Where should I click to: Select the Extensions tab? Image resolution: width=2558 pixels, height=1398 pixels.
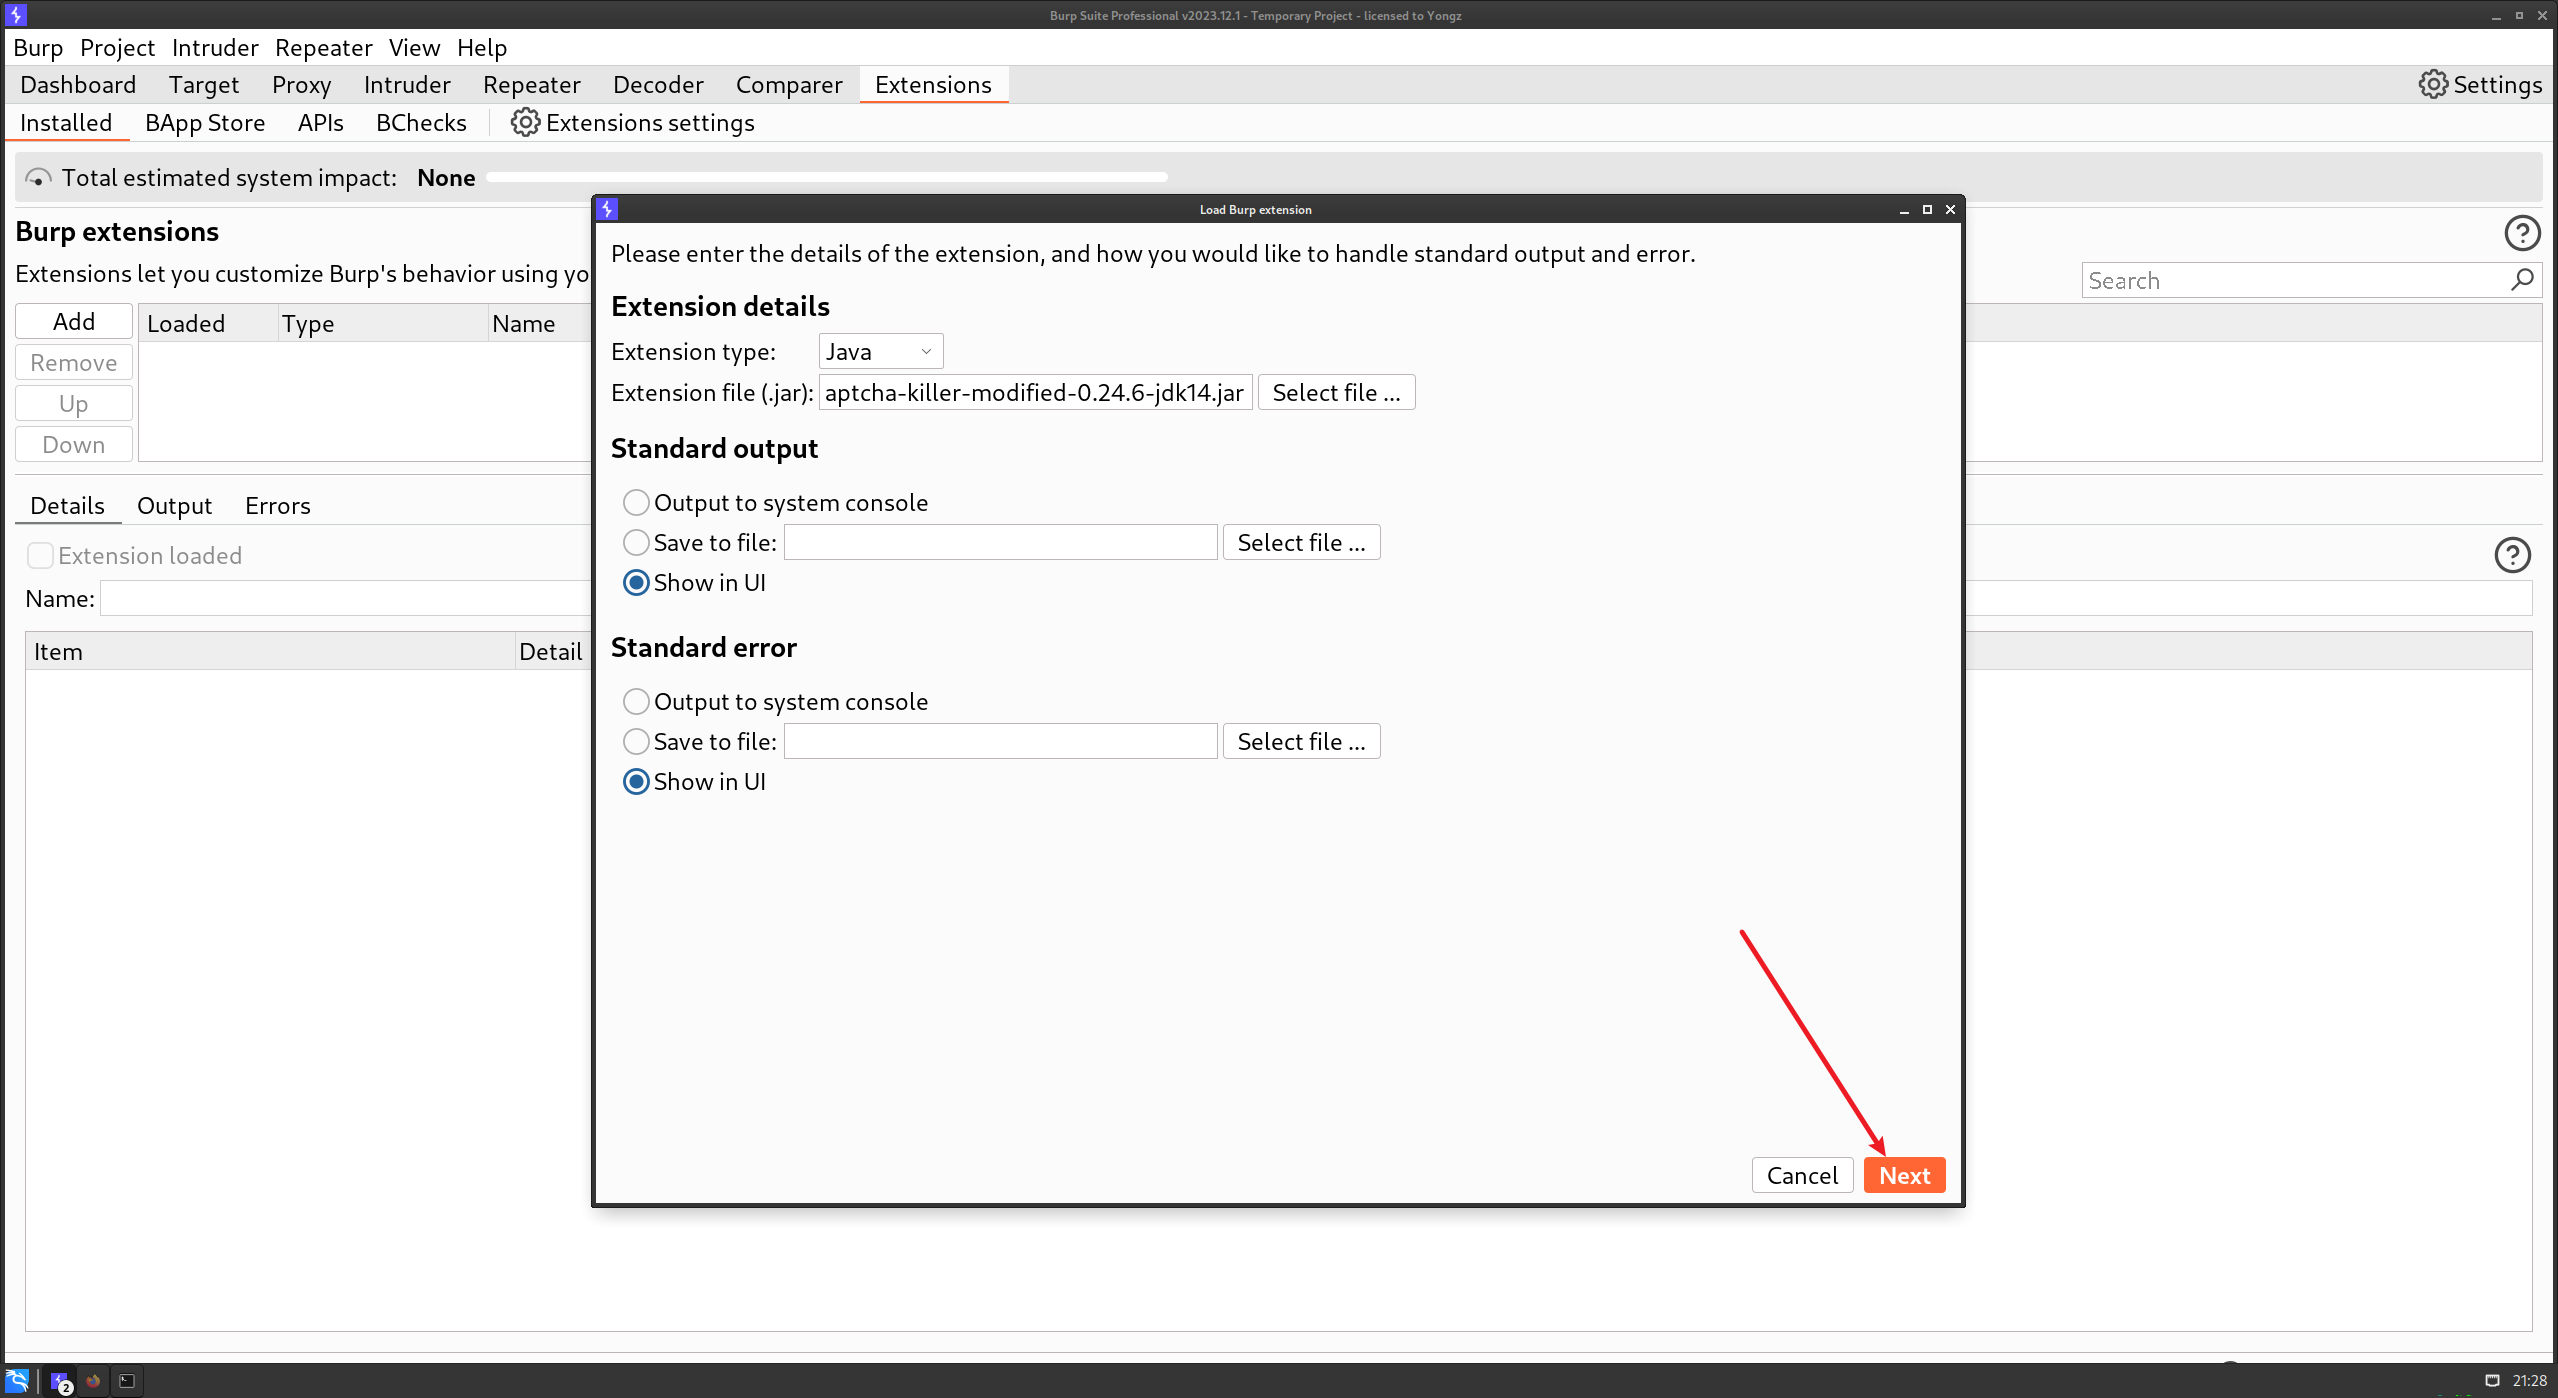point(933,85)
